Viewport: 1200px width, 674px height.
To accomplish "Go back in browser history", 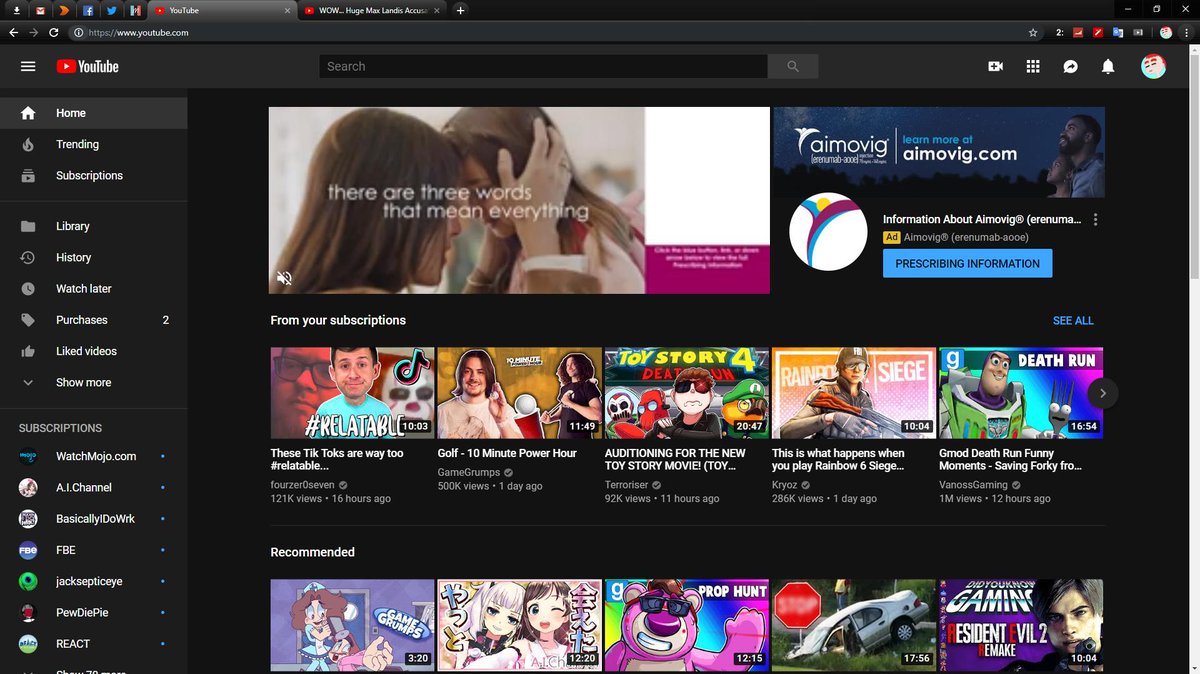I will coord(14,32).
